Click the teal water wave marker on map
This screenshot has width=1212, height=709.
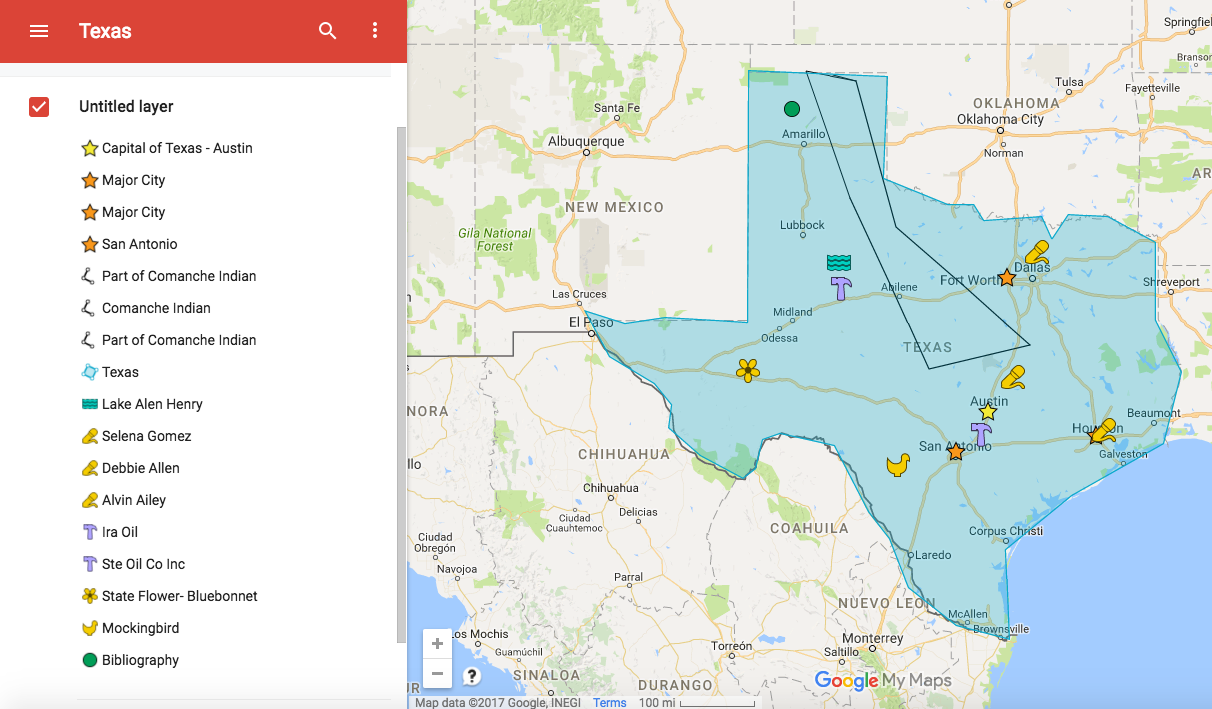[839, 263]
